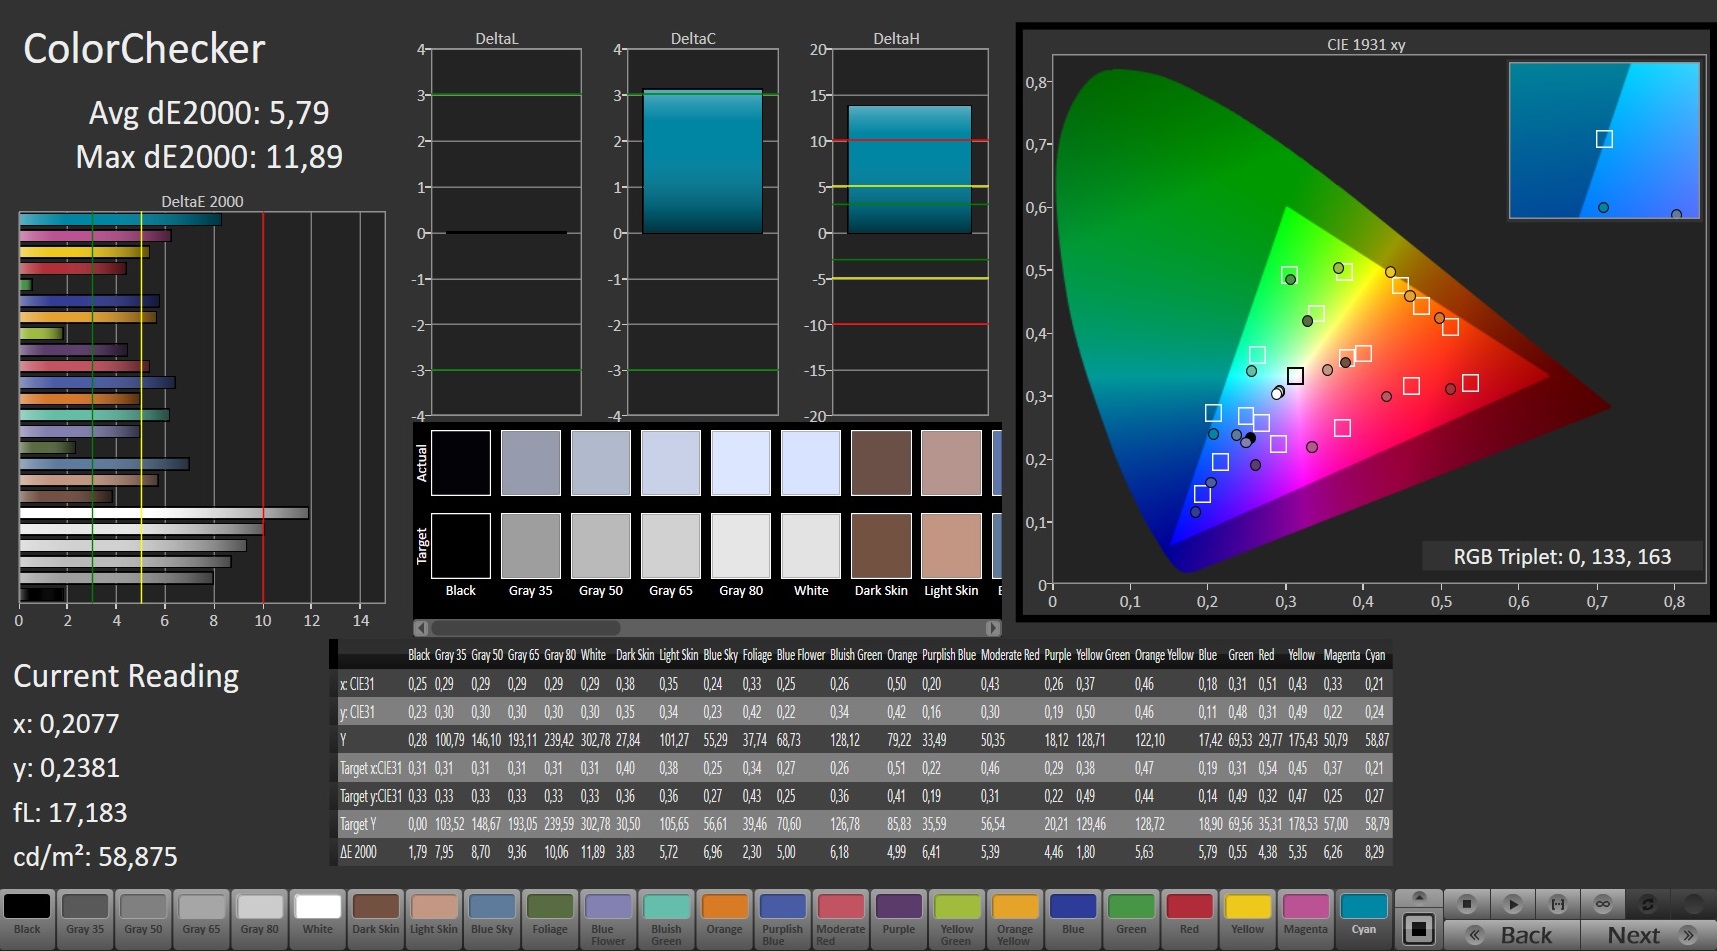
Task: Click the bracketed single-read icon
Action: coord(1558,903)
